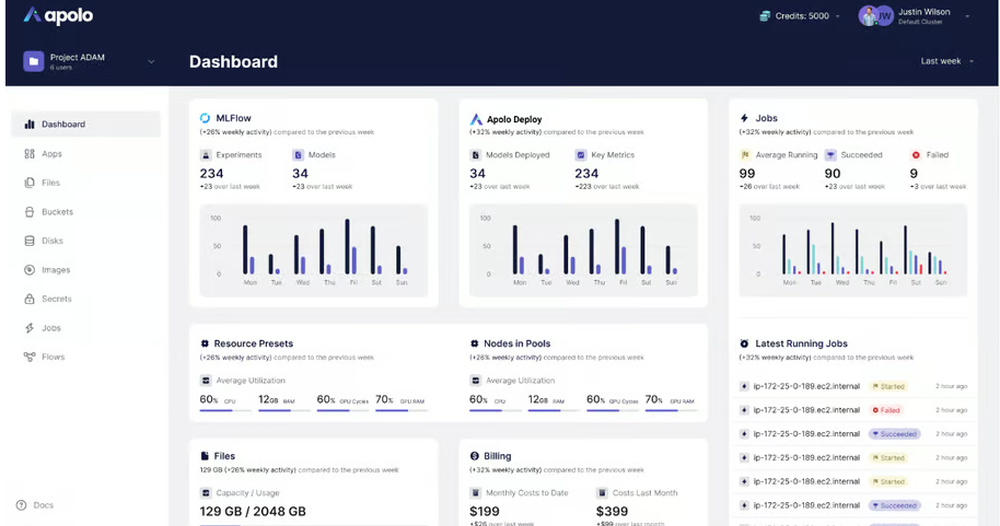Click the Succeeded trophy icon in Jobs card

(x=830, y=155)
